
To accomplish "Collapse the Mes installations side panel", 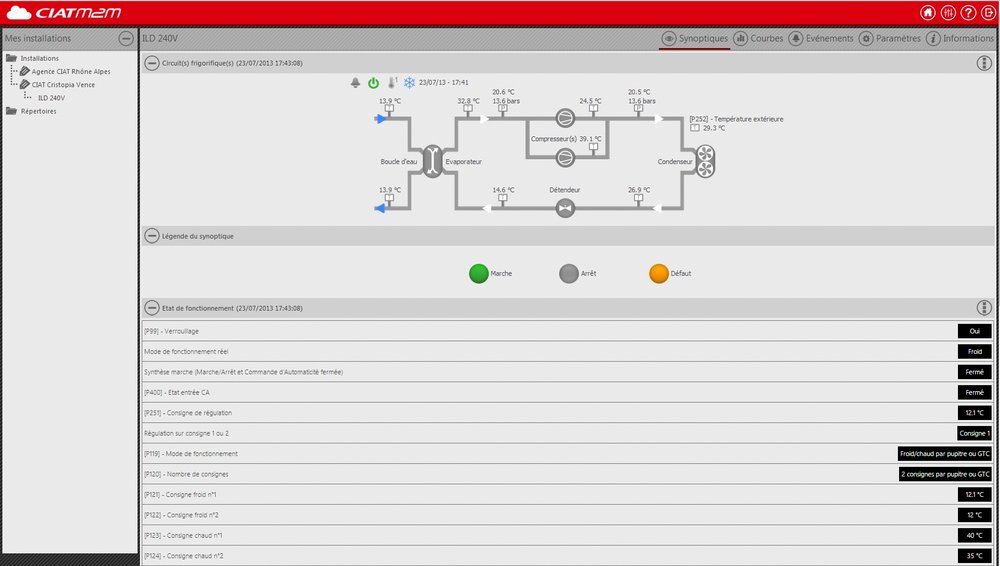I will (126, 39).
